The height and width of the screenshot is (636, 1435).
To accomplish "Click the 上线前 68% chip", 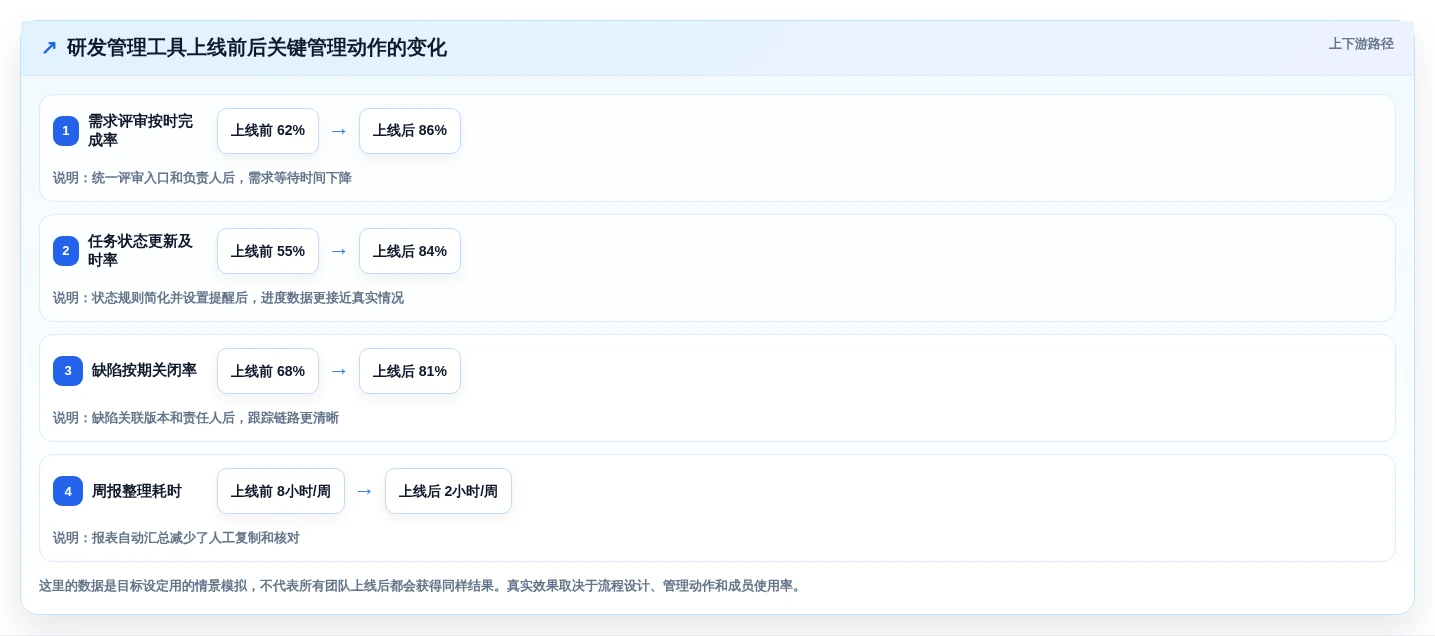I will coord(268,371).
